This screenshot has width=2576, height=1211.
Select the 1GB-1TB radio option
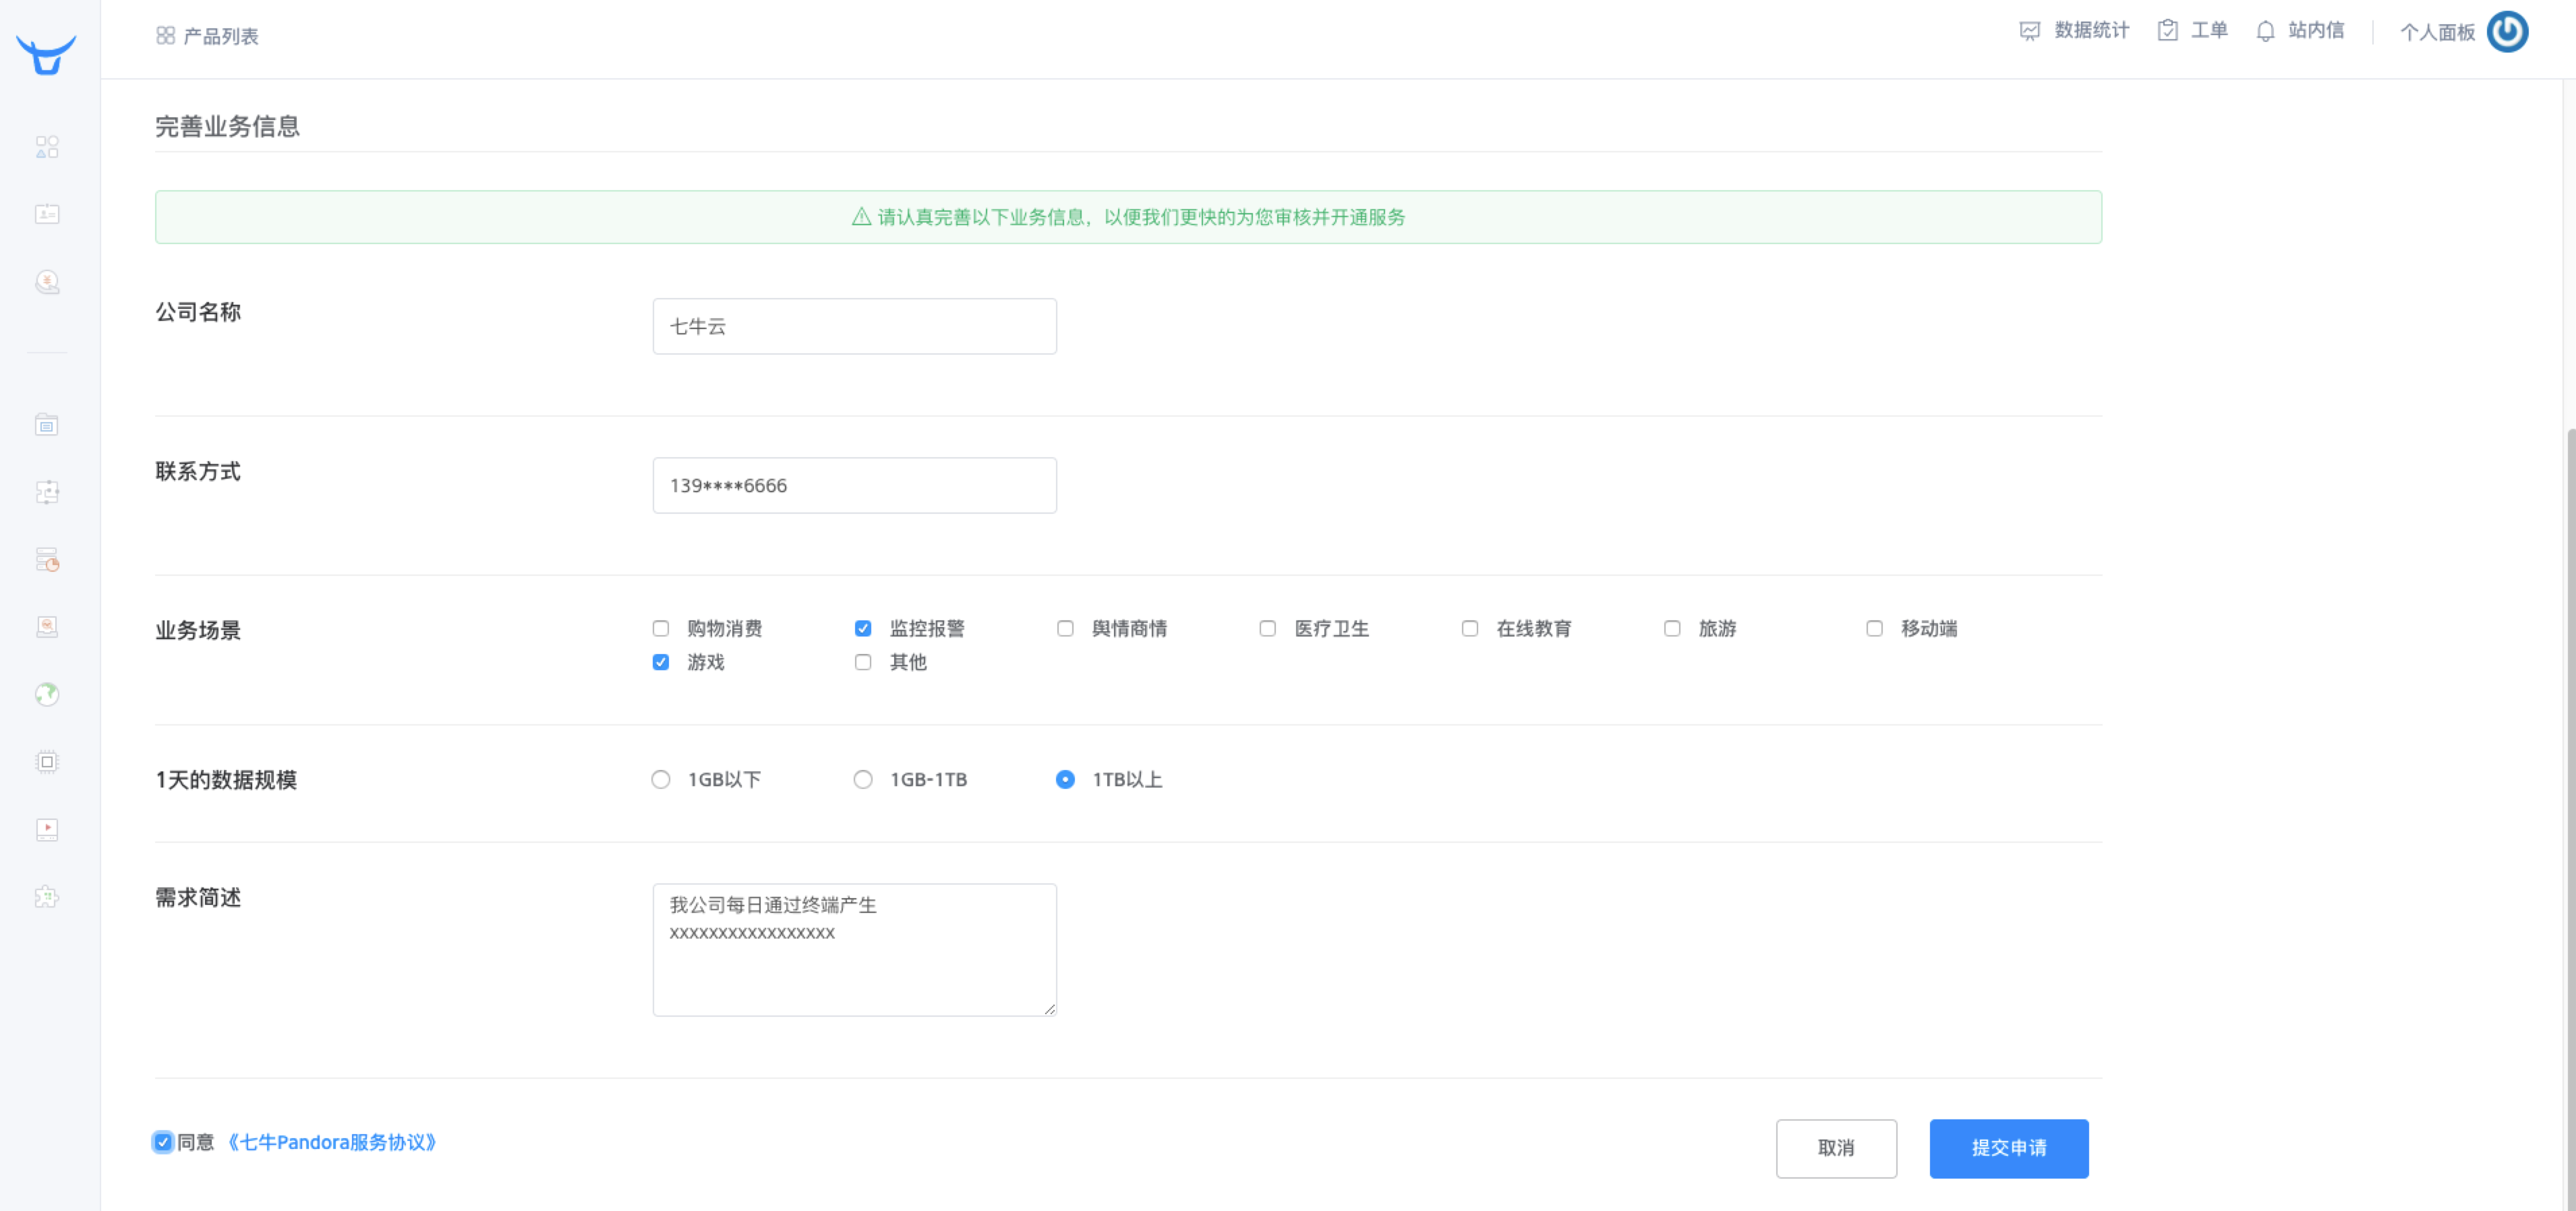click(x=863, y=779)
